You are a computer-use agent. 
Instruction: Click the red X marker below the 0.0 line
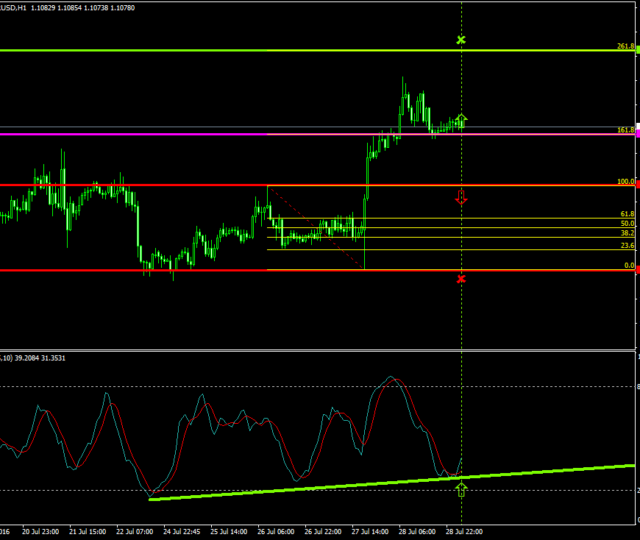coord(461,279)
